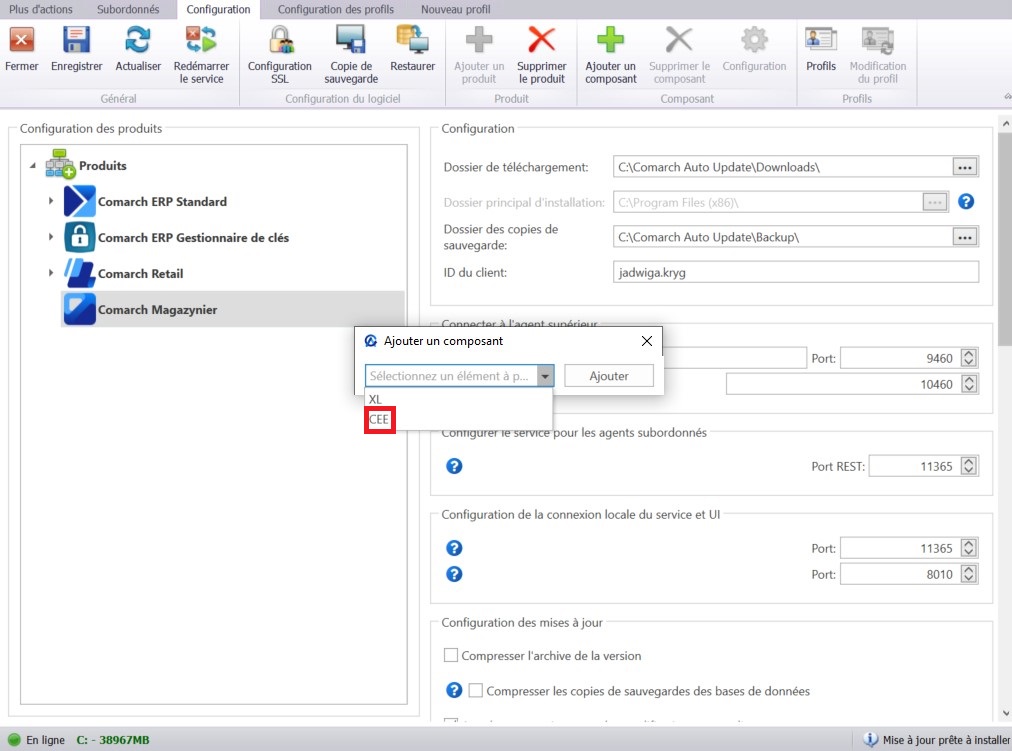Refresh using the Actualiser icon
Screen dimensions: 1012x751
pos(137,40)
